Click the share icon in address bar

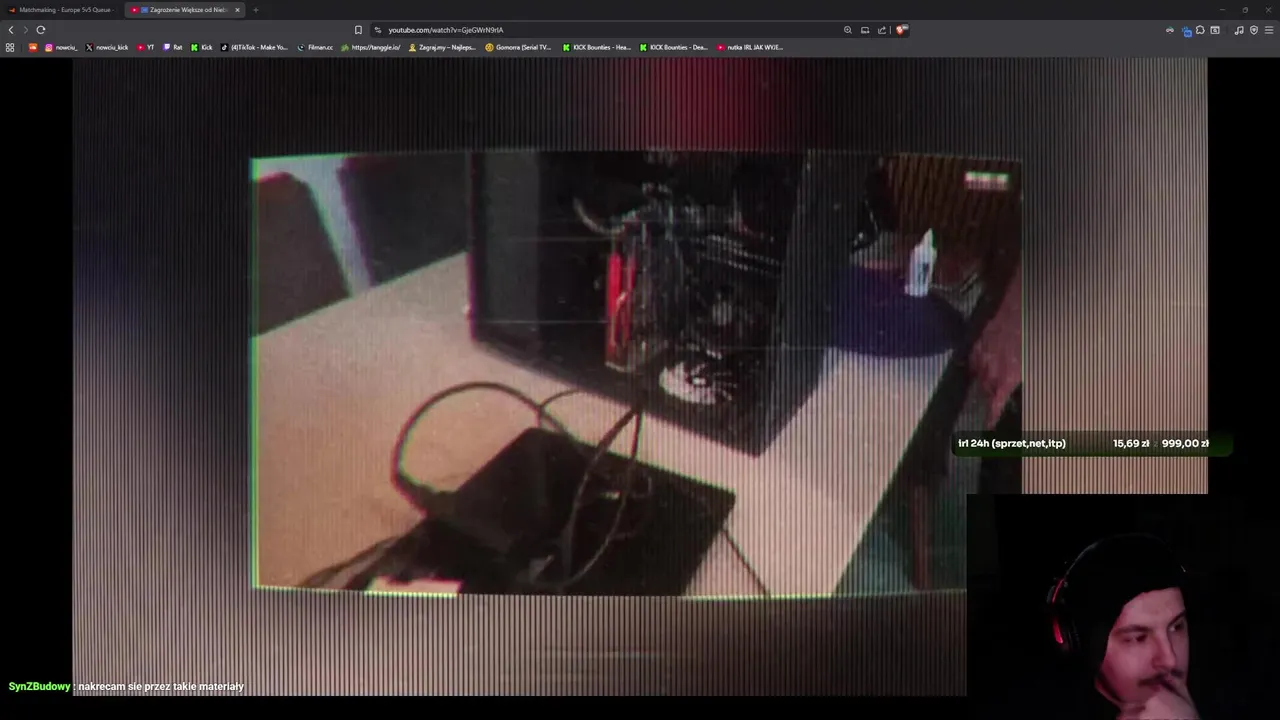click(881, 30)
